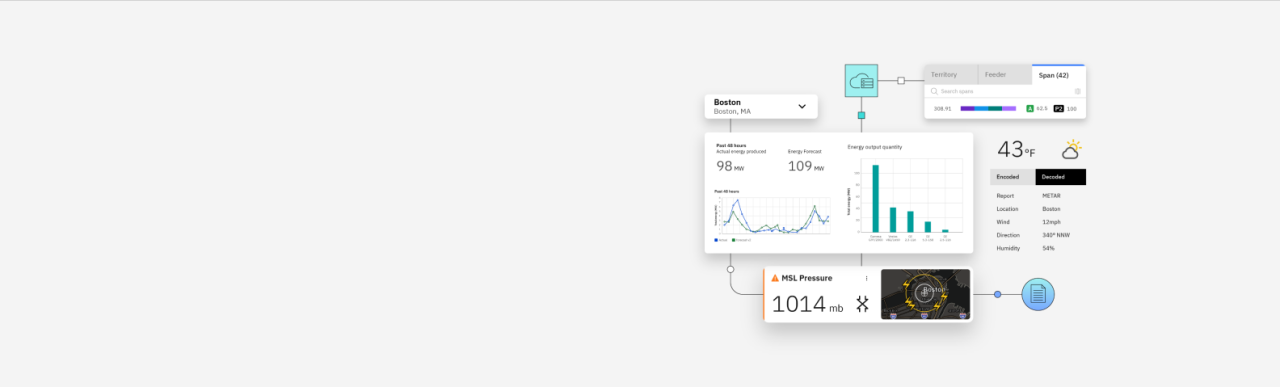Click the 54% humidity value
Viewport: 1280px width, 387px height.
coord(1048,248)
